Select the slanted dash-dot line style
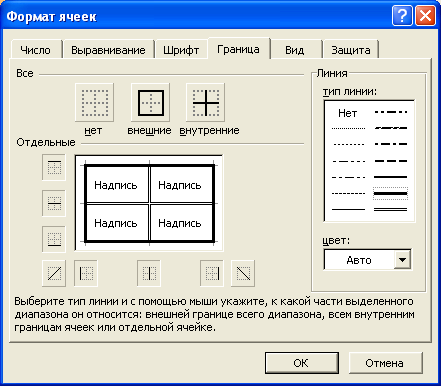Image resolution: width=441 pixels, height=386 pixels. point(391,128)
